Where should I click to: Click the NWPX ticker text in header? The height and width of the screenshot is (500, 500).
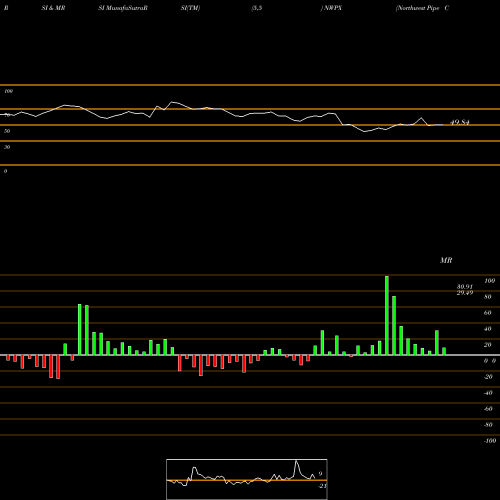pos(332,8)
